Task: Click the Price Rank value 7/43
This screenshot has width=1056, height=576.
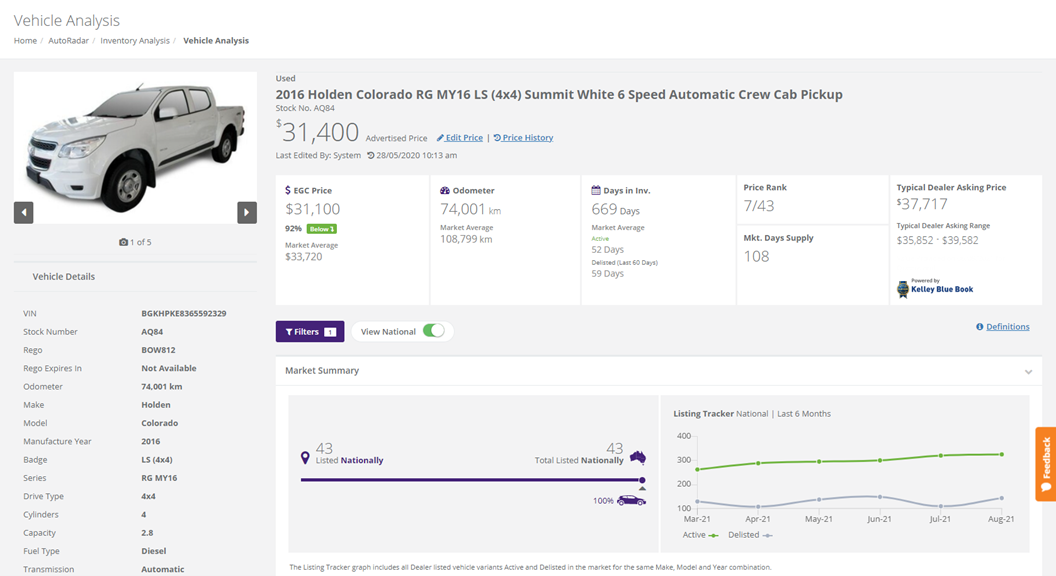Action: coord(759,205)
